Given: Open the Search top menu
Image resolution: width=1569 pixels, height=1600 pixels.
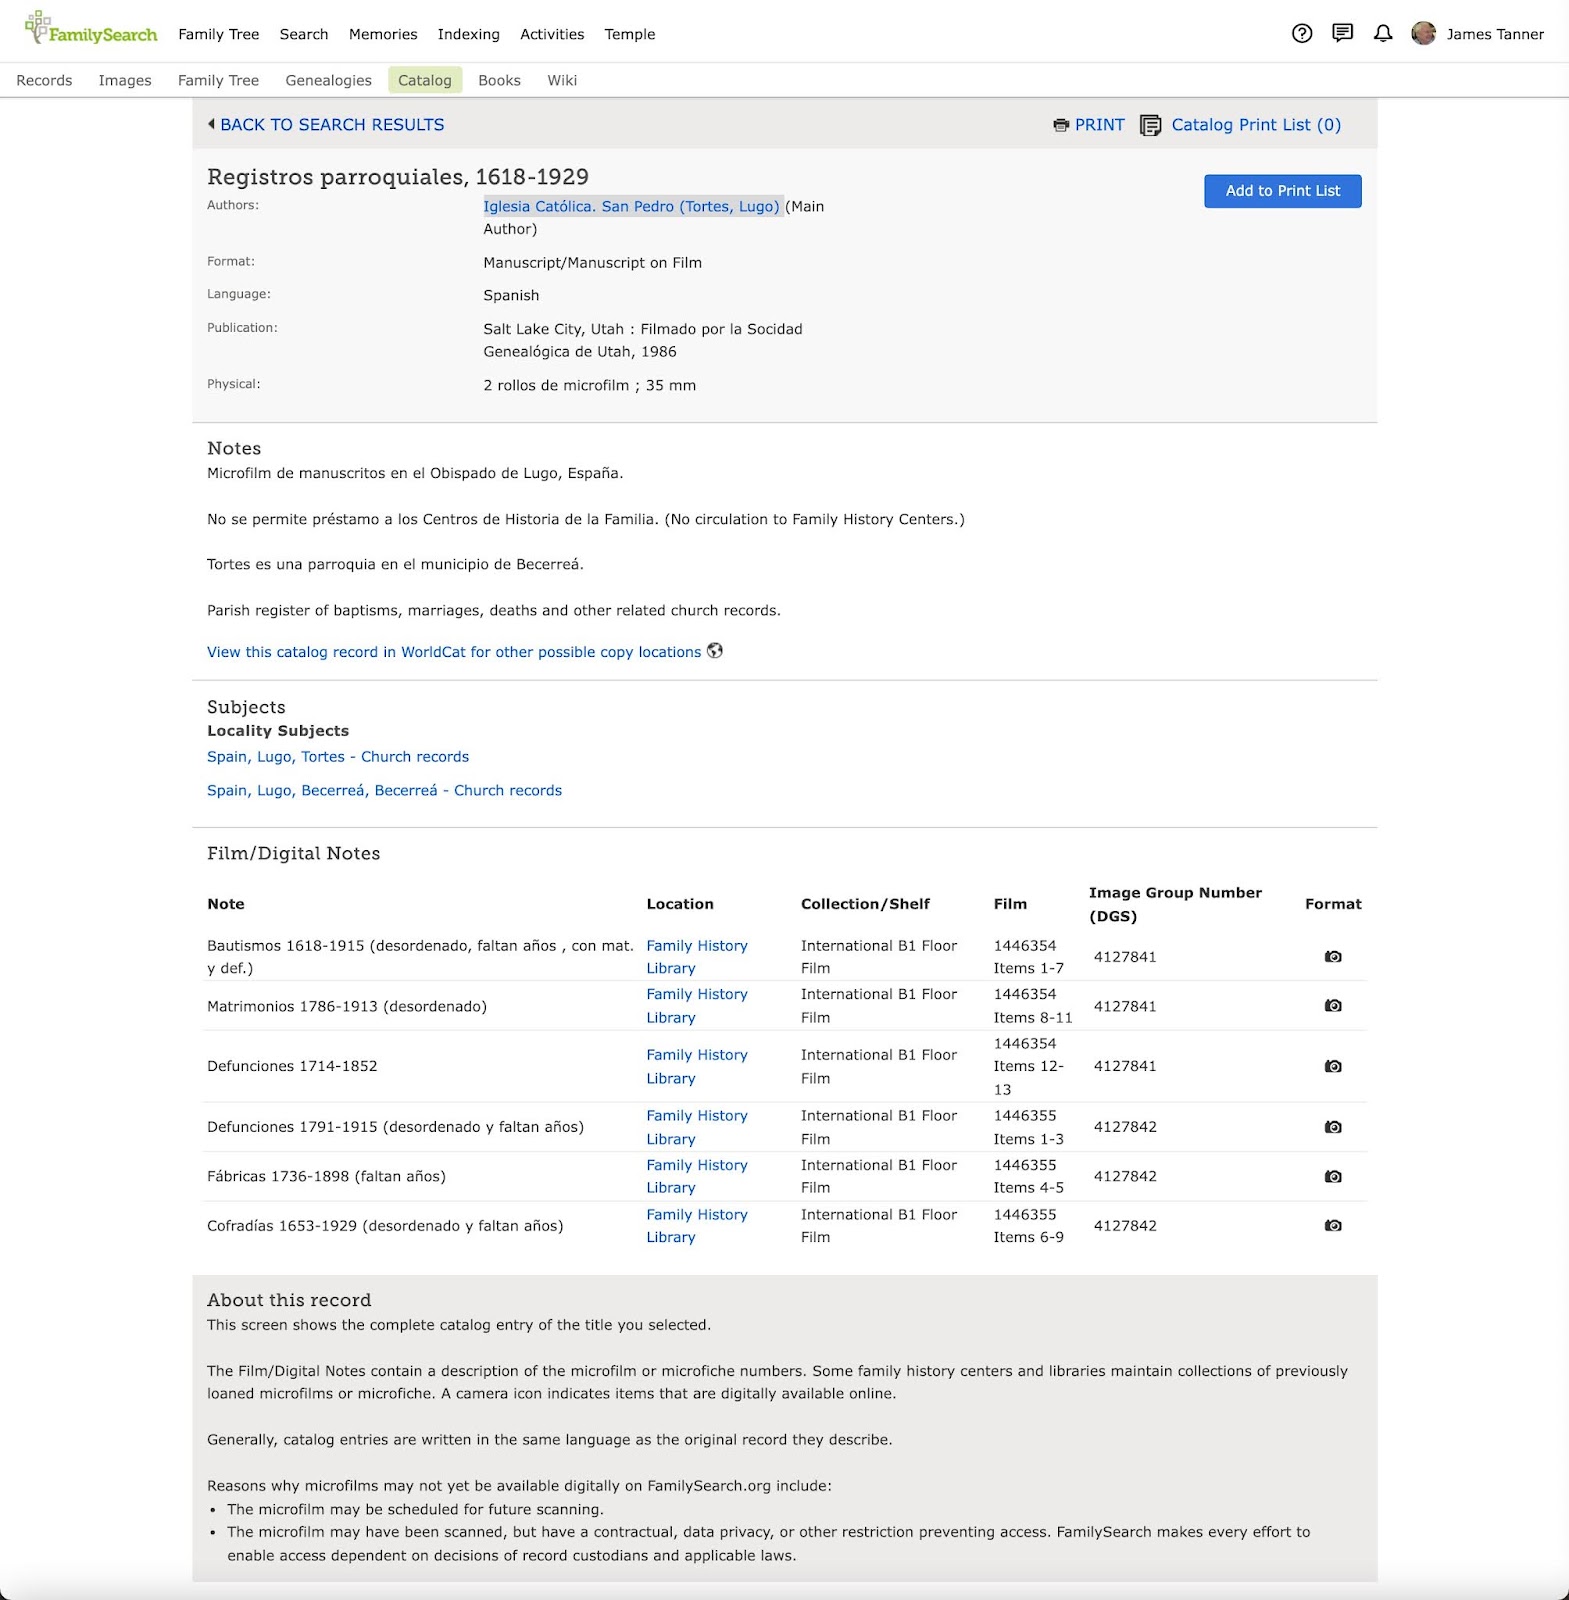Looking at the screenshot, I should point(304,34).
